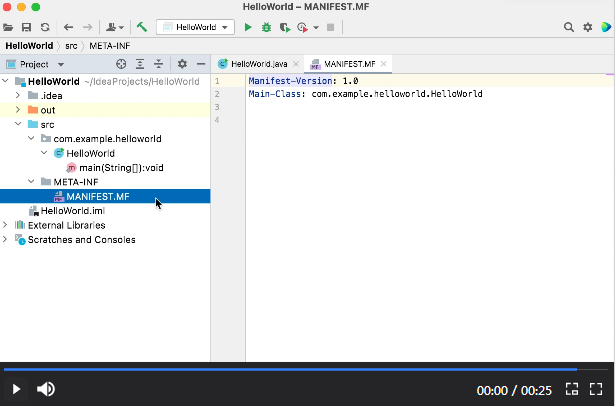This screenshot has height=406, width=615.
Task: Click META-INF in the breadcrumb bar
Action: [110, 46]
